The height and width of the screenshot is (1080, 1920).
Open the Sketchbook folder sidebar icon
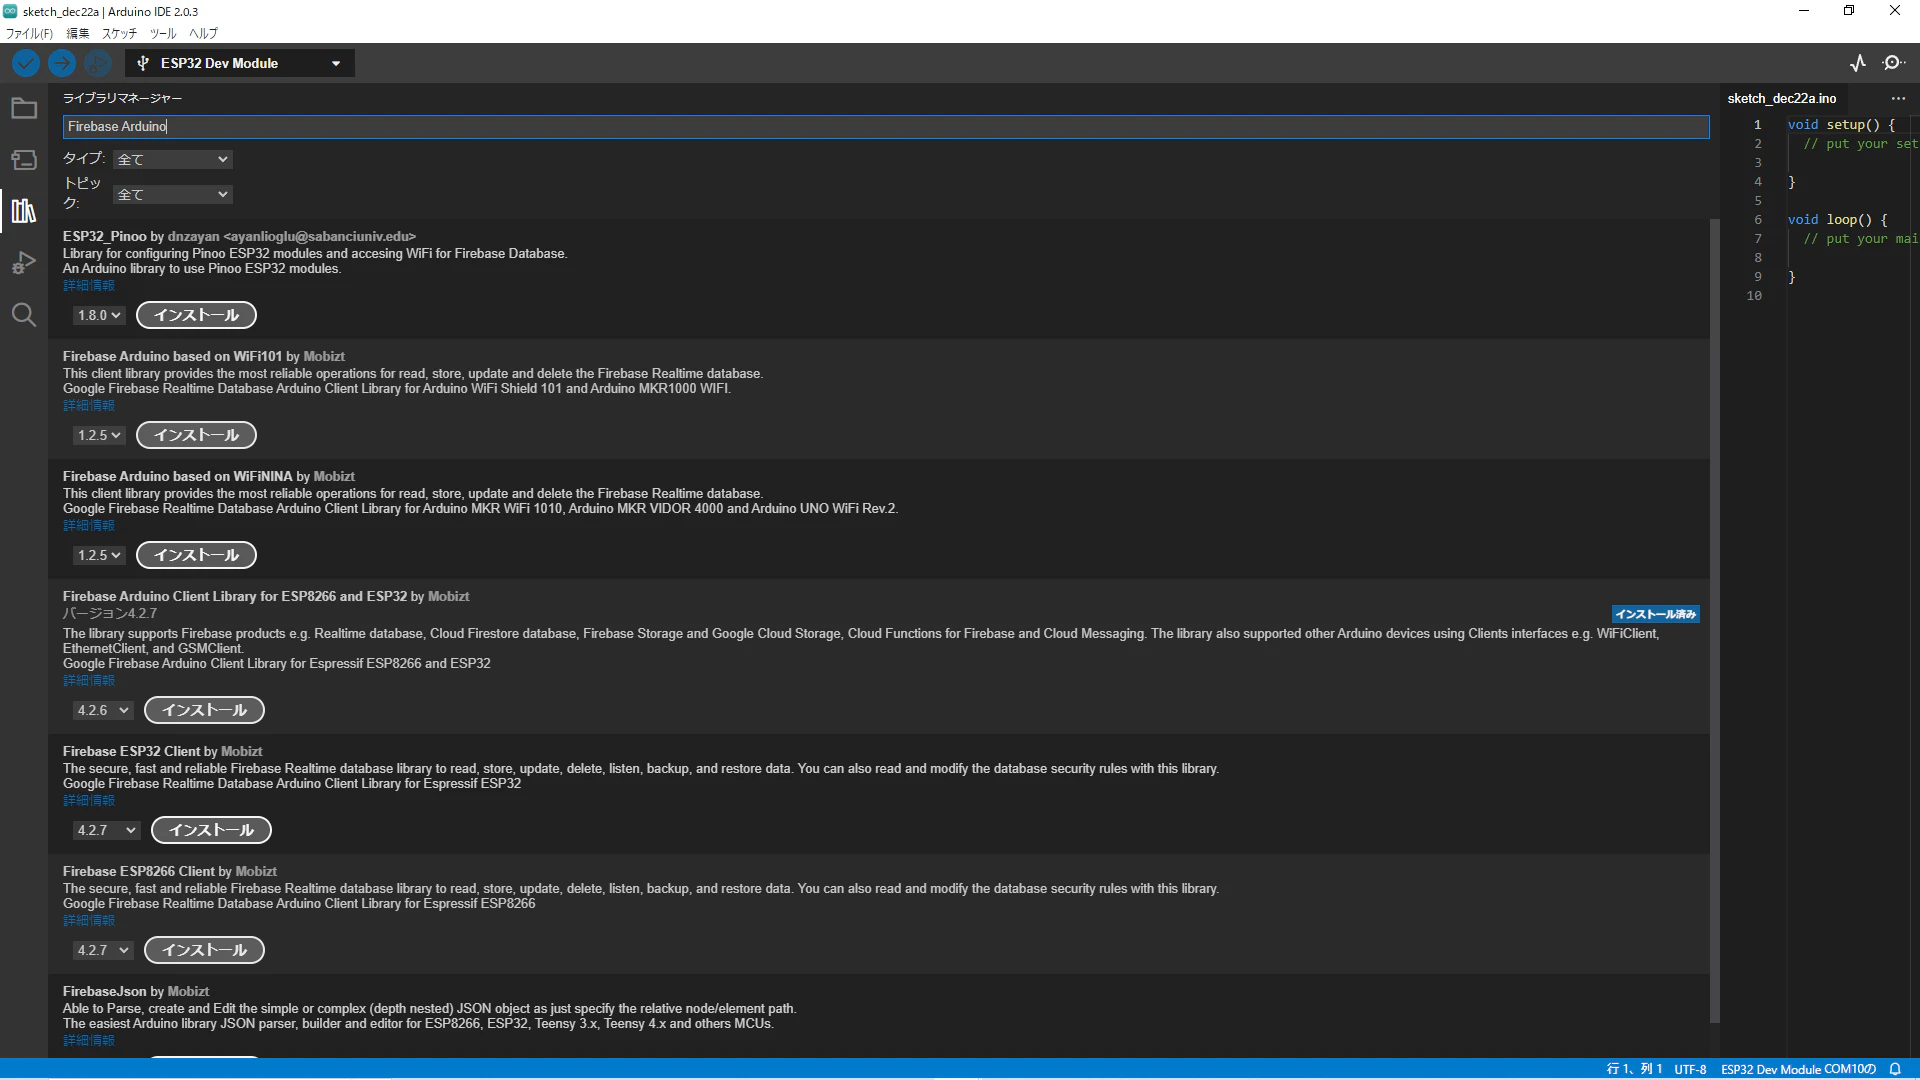pyautogui.click(x=24, y=108)
